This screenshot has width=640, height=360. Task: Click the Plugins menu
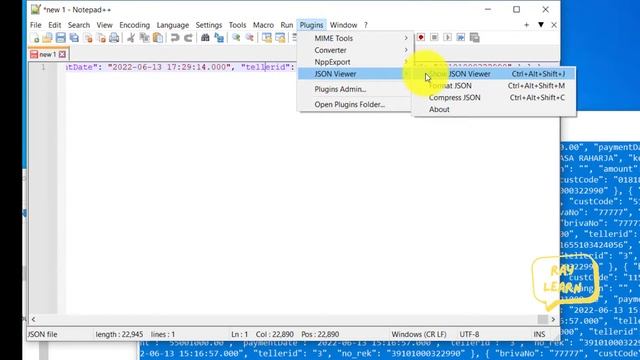tap(311, 25)
